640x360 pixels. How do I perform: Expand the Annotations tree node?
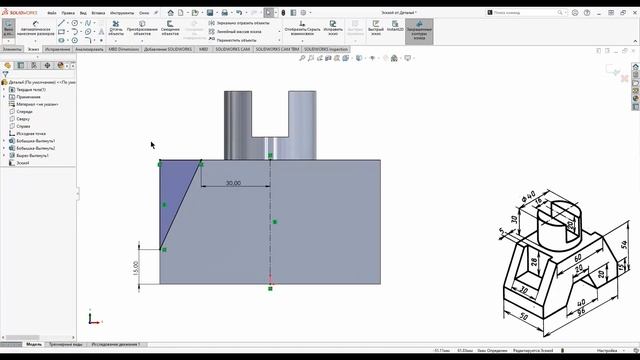pos(4,97)
